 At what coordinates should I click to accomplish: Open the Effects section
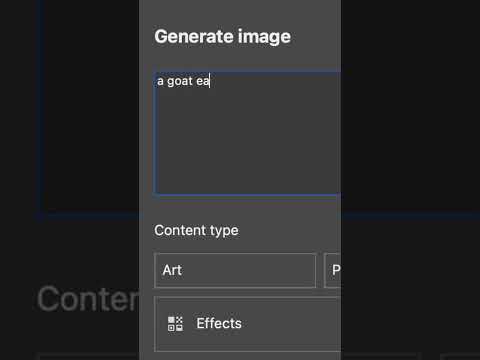[x=247, y=324]
